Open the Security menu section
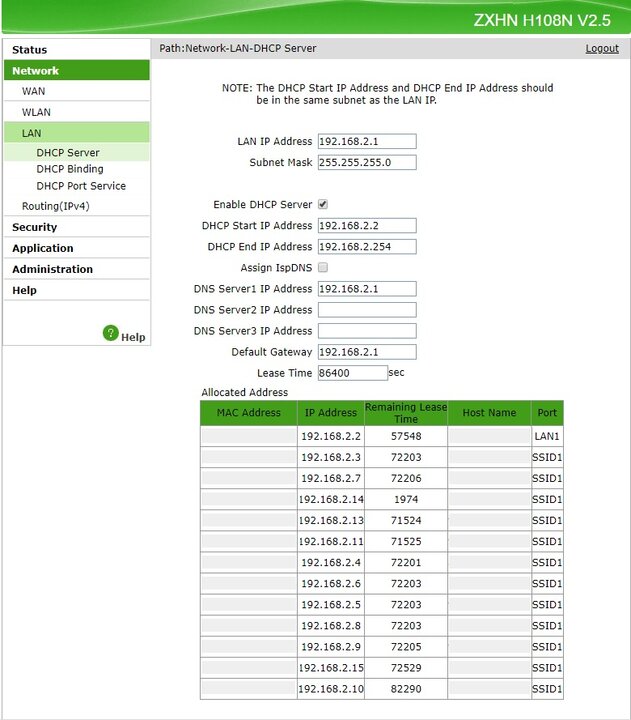Screen dimensions: 631x720 [77, 227]
